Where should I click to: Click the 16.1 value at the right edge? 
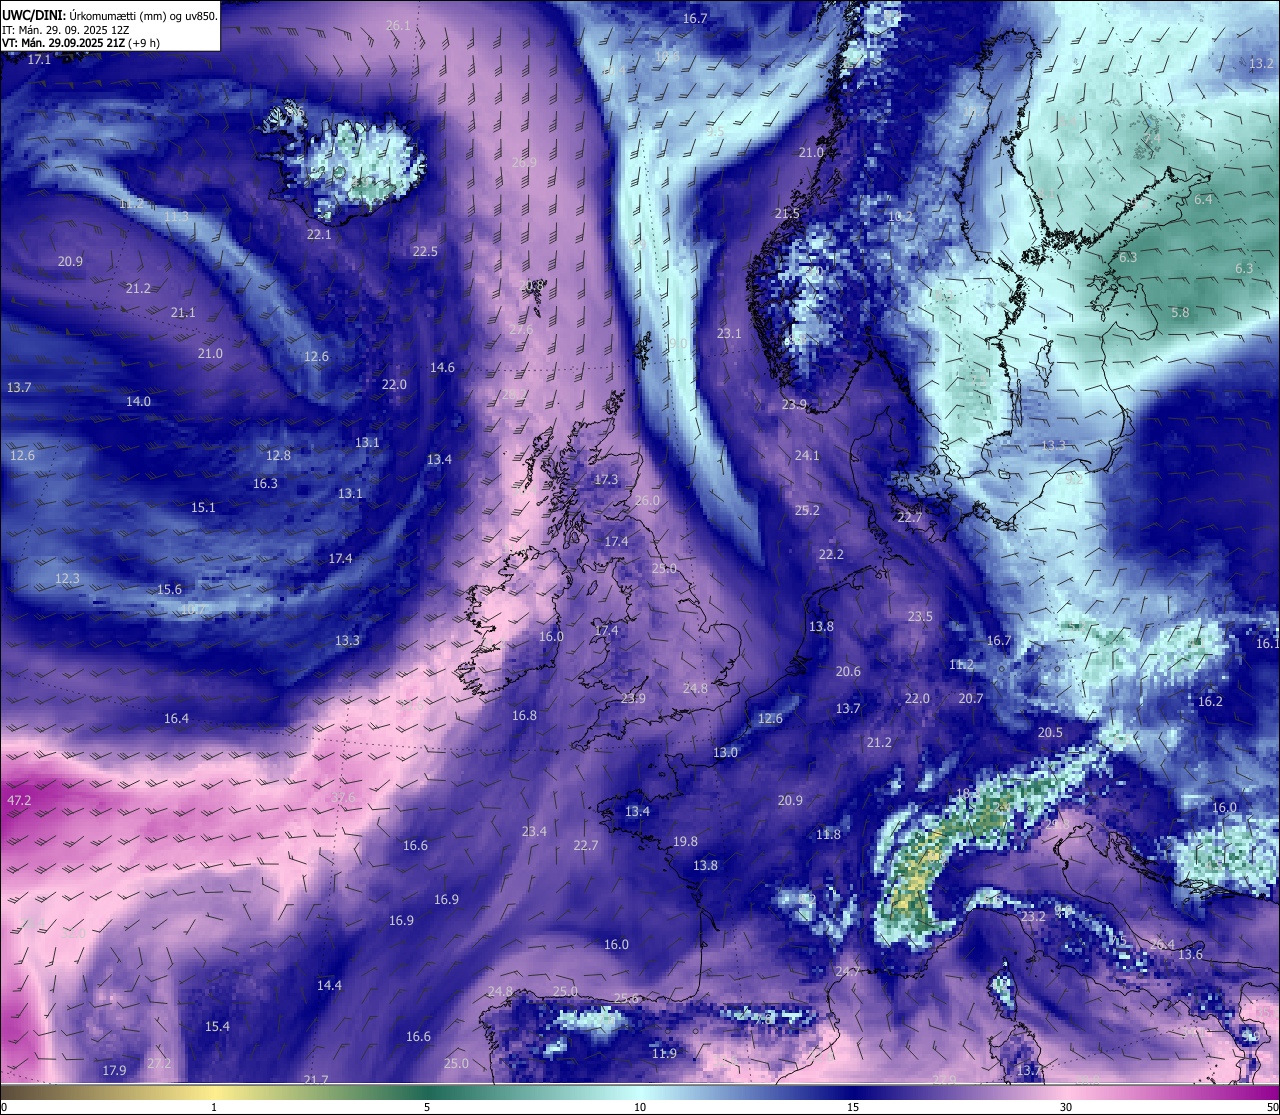(x=1267, y=643)
